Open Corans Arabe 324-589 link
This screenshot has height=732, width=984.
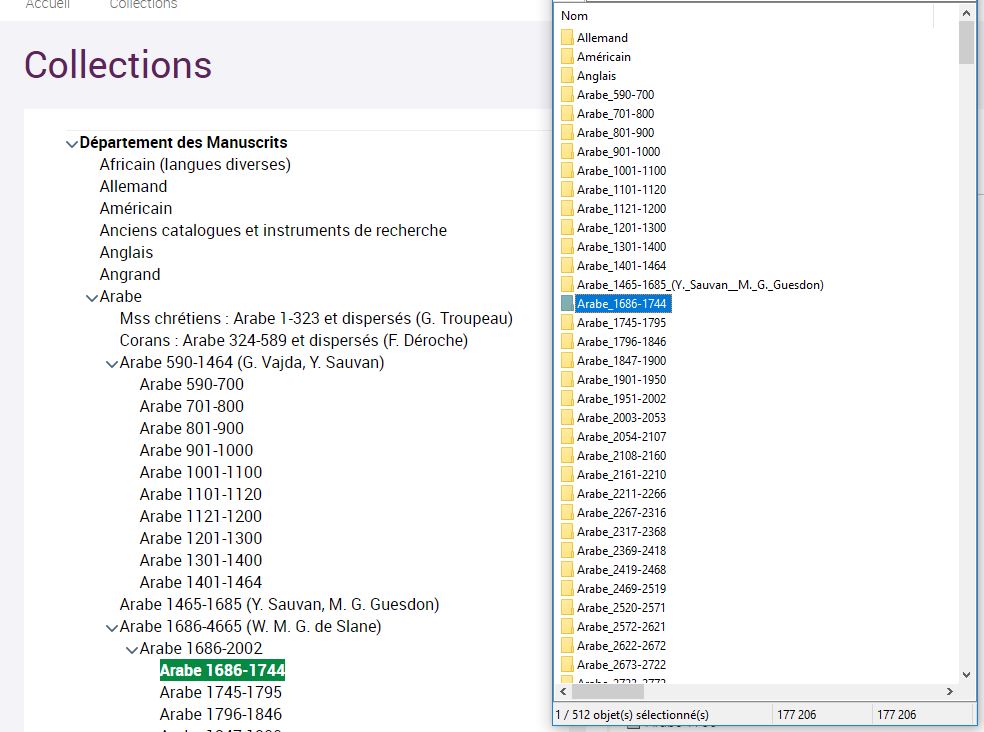tap(294, 340)
